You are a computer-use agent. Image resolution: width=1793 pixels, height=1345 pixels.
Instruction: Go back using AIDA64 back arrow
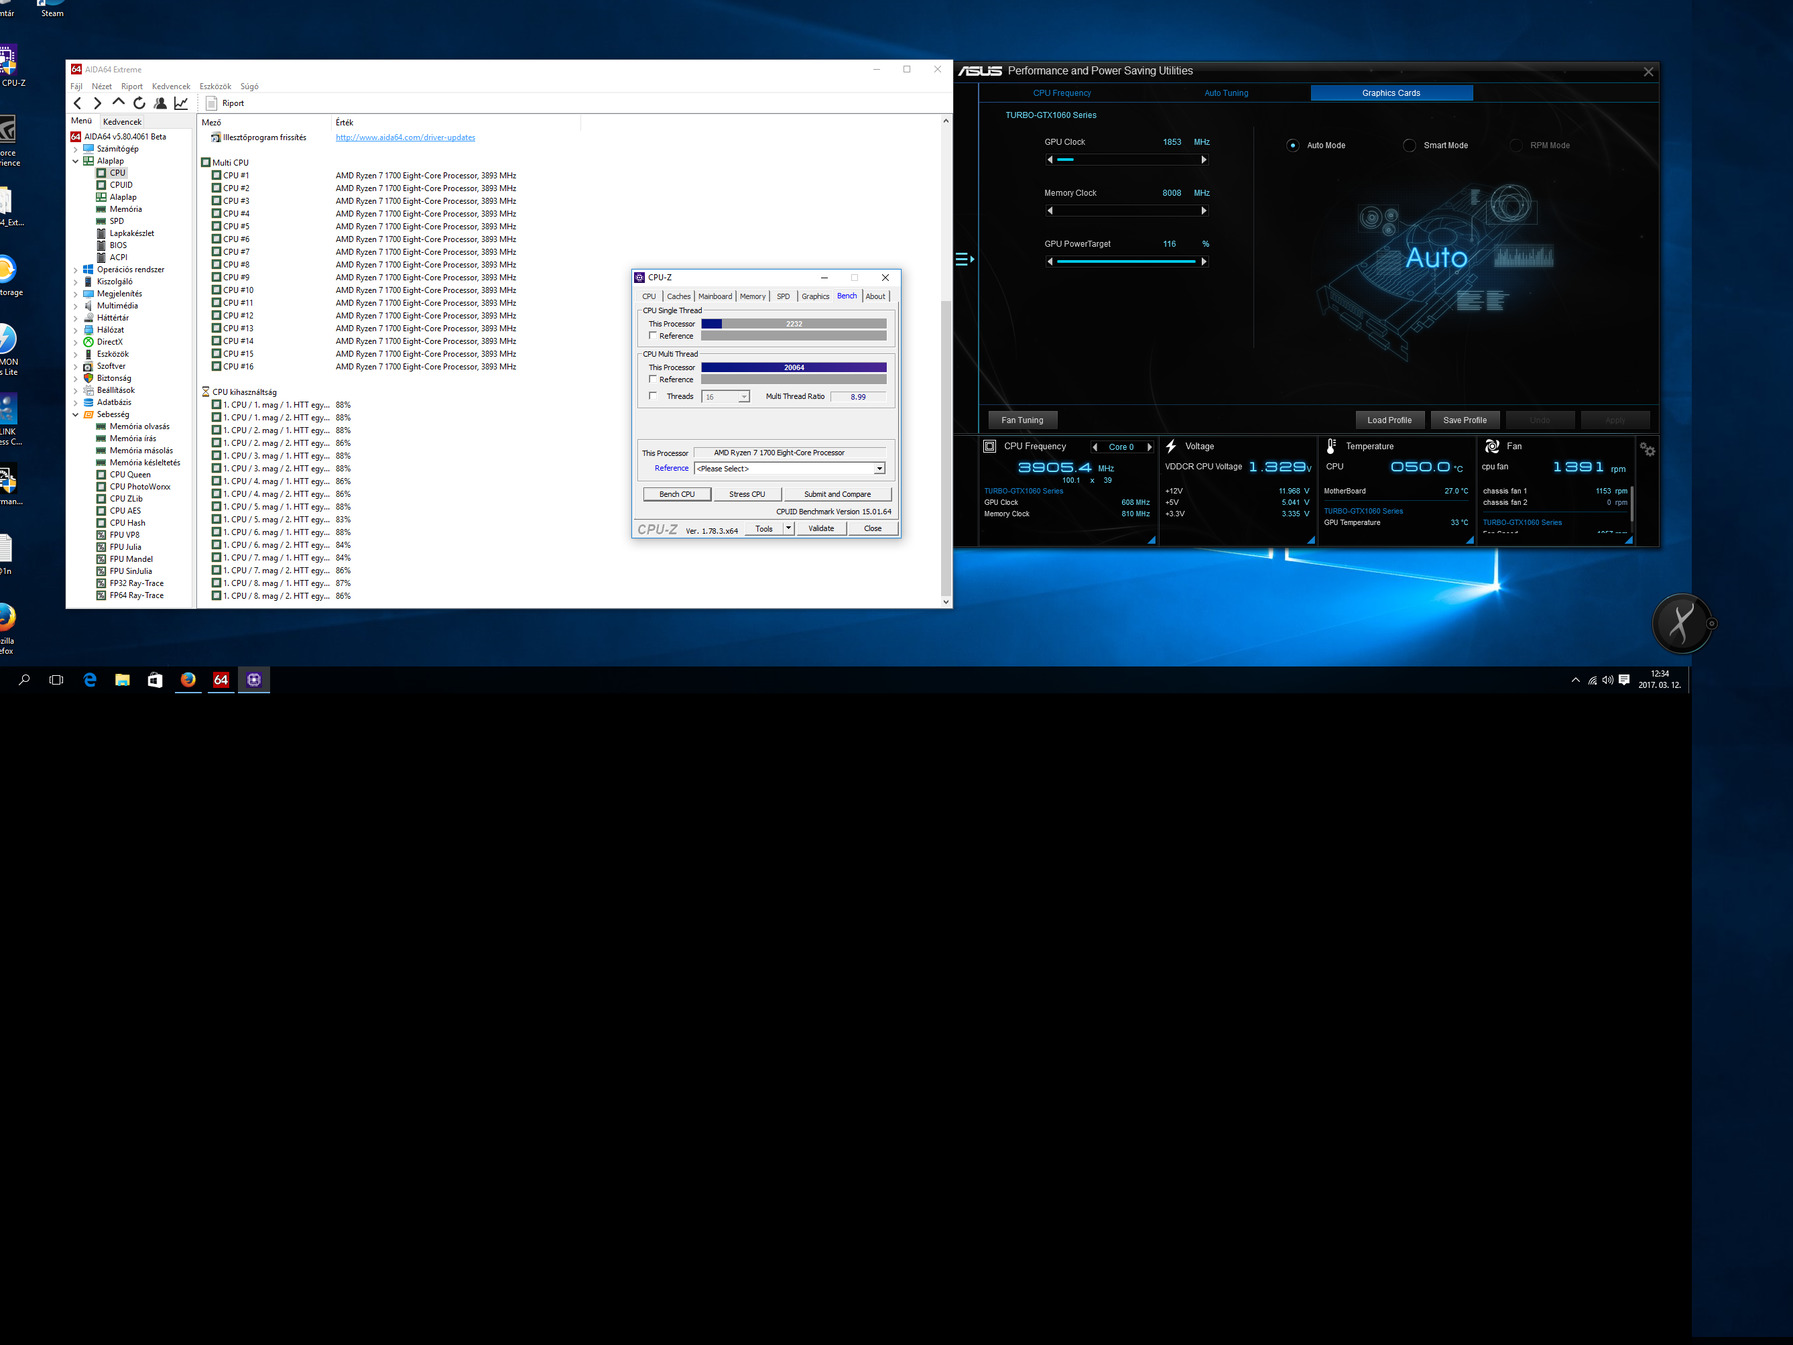tap(77, 103)
